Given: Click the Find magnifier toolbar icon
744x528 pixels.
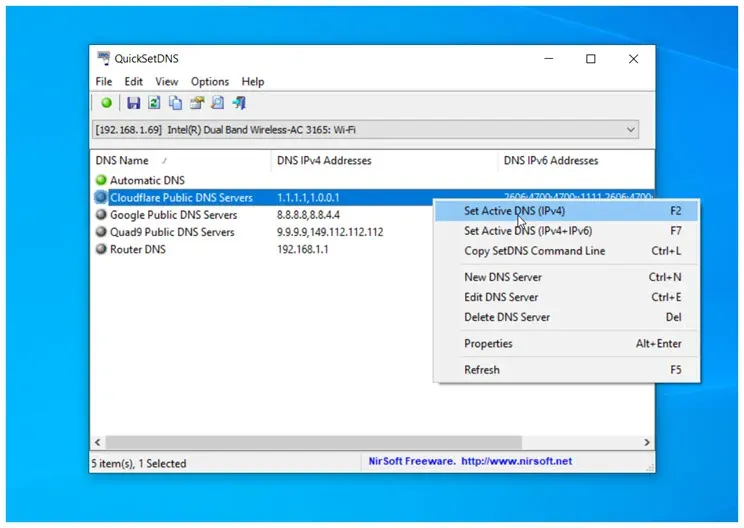Looking at the screenshot, I should click(x=218, y=103).
